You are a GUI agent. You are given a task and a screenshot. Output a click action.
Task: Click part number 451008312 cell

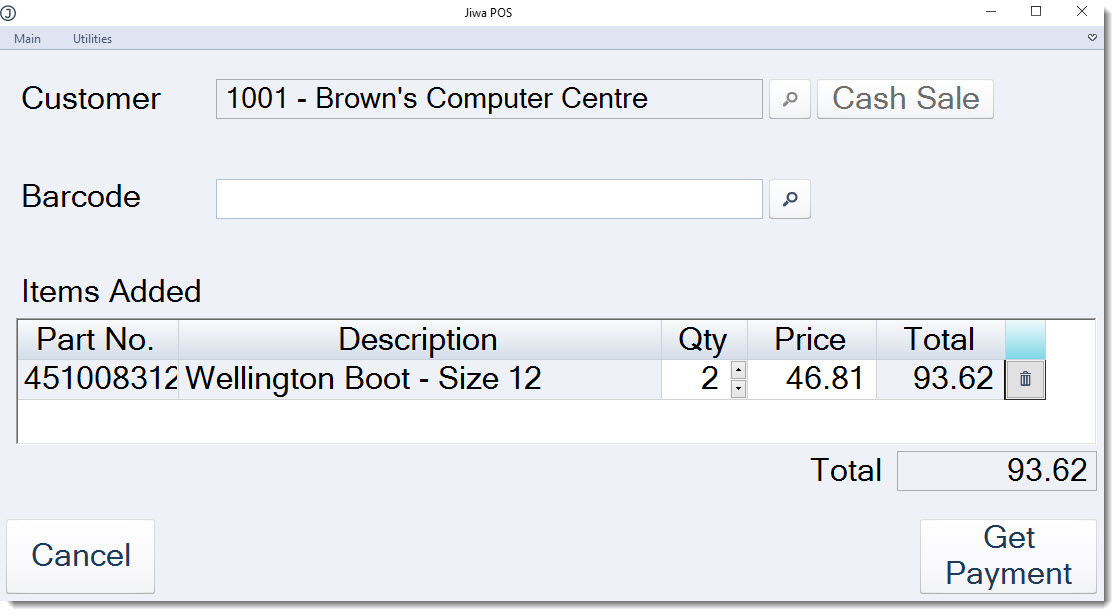click(x=98, y=379)
